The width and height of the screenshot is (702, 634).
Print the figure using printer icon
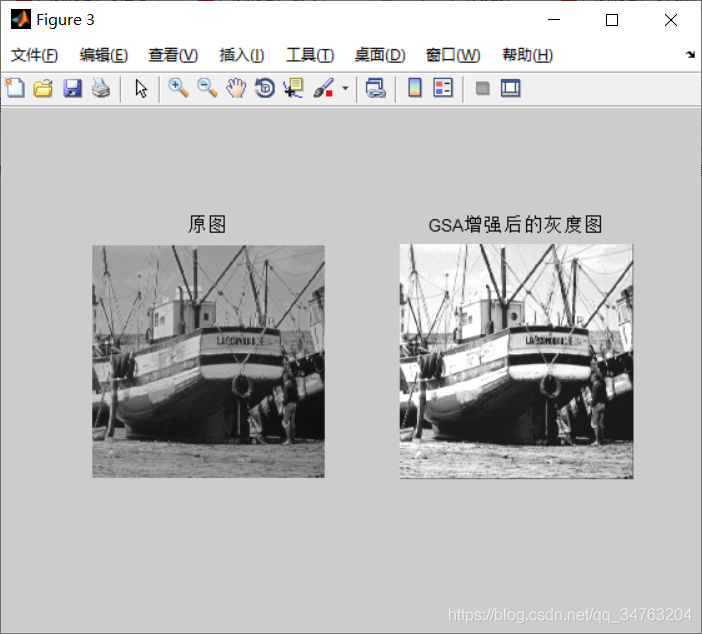pyautogui.click(x=101, y=88)
